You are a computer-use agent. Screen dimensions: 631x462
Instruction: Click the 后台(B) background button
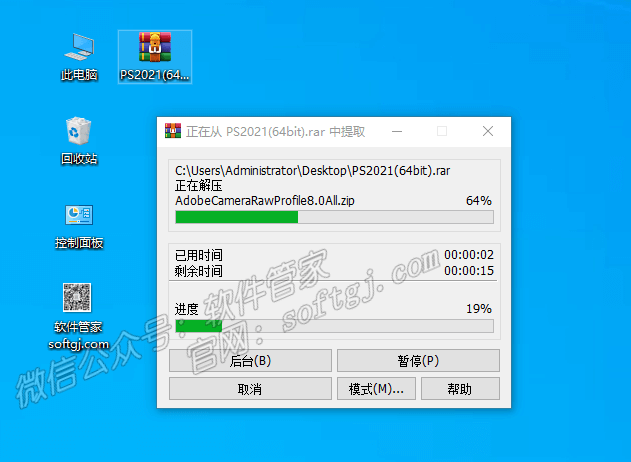[x=250, y=361]
